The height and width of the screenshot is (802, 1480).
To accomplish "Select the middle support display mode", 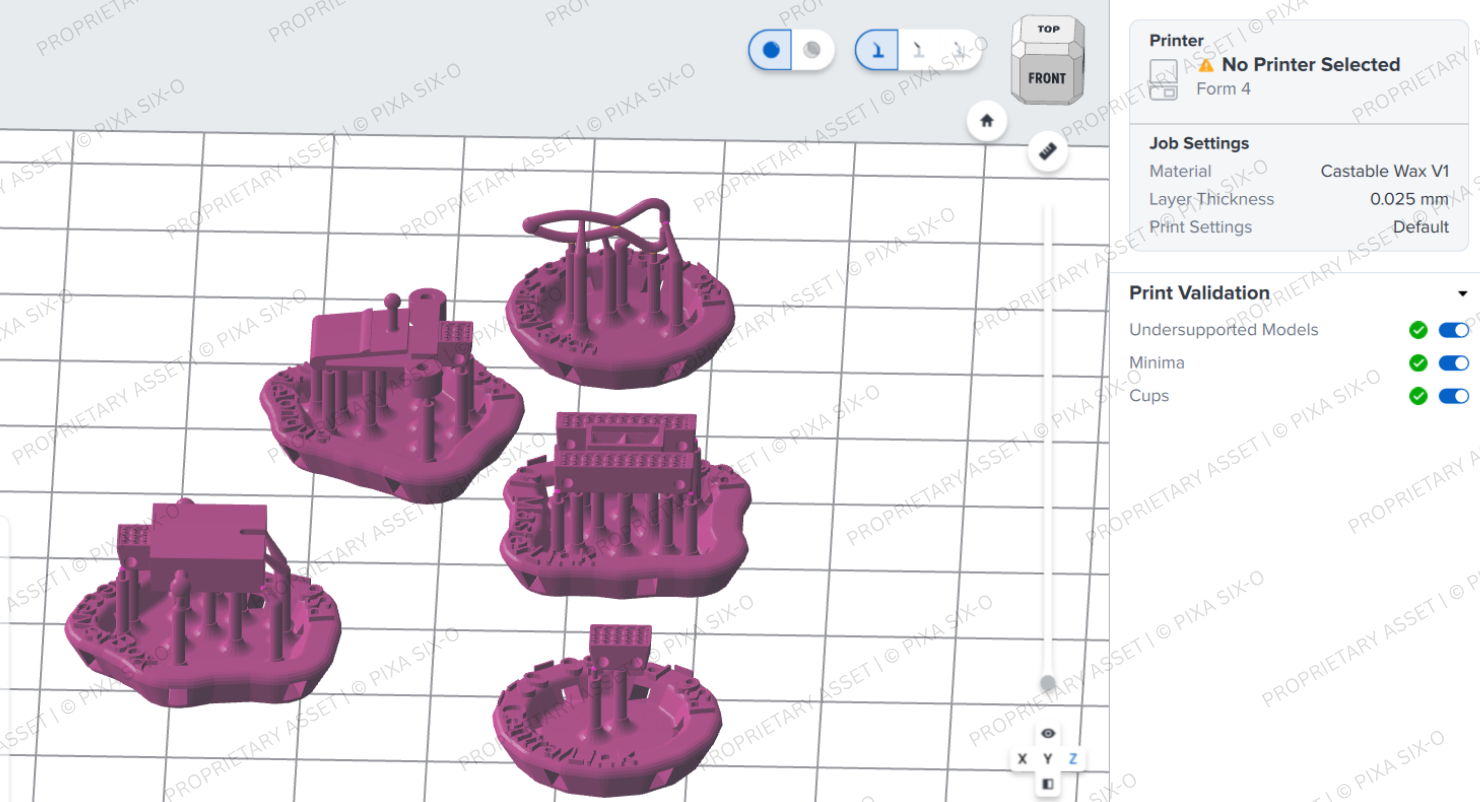I will [x=918, y=49].
